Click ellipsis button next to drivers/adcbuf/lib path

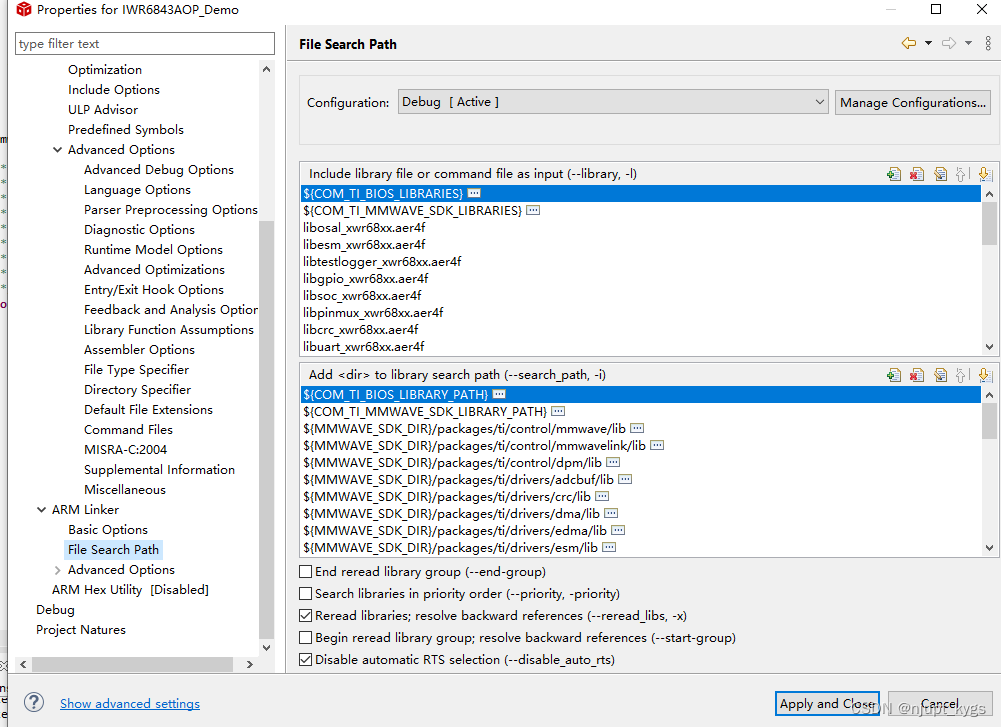click(625, 479)
